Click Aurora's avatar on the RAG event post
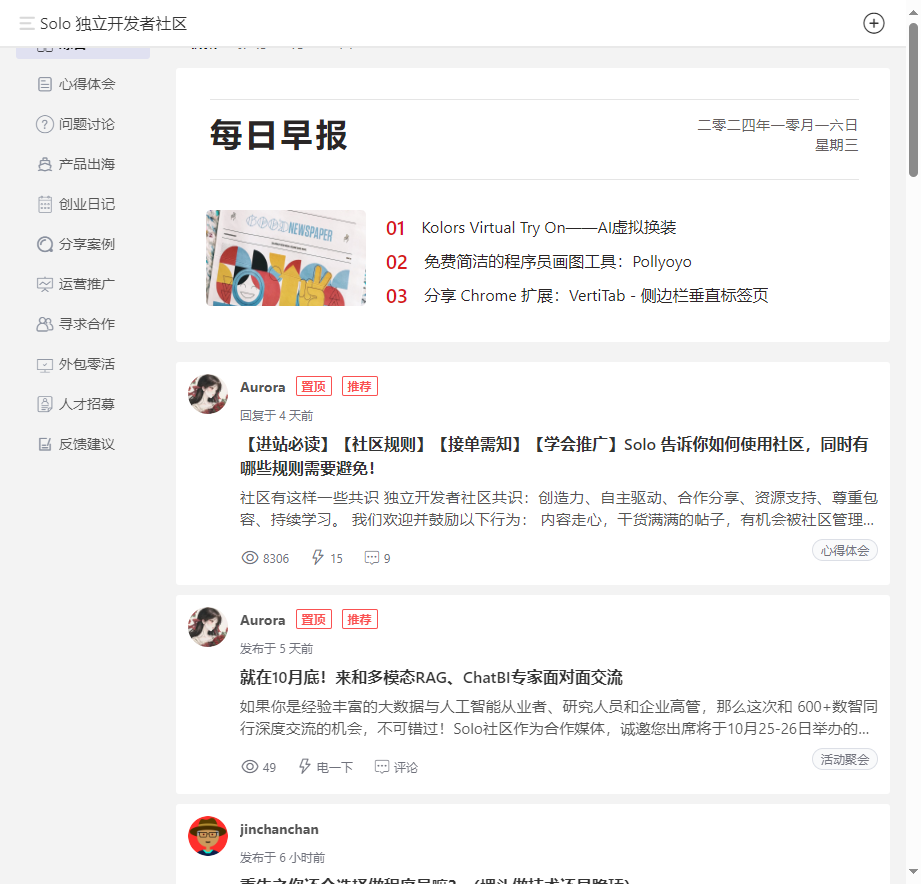The height and width of the screenshot is (884, 921). tap(208, 627)
